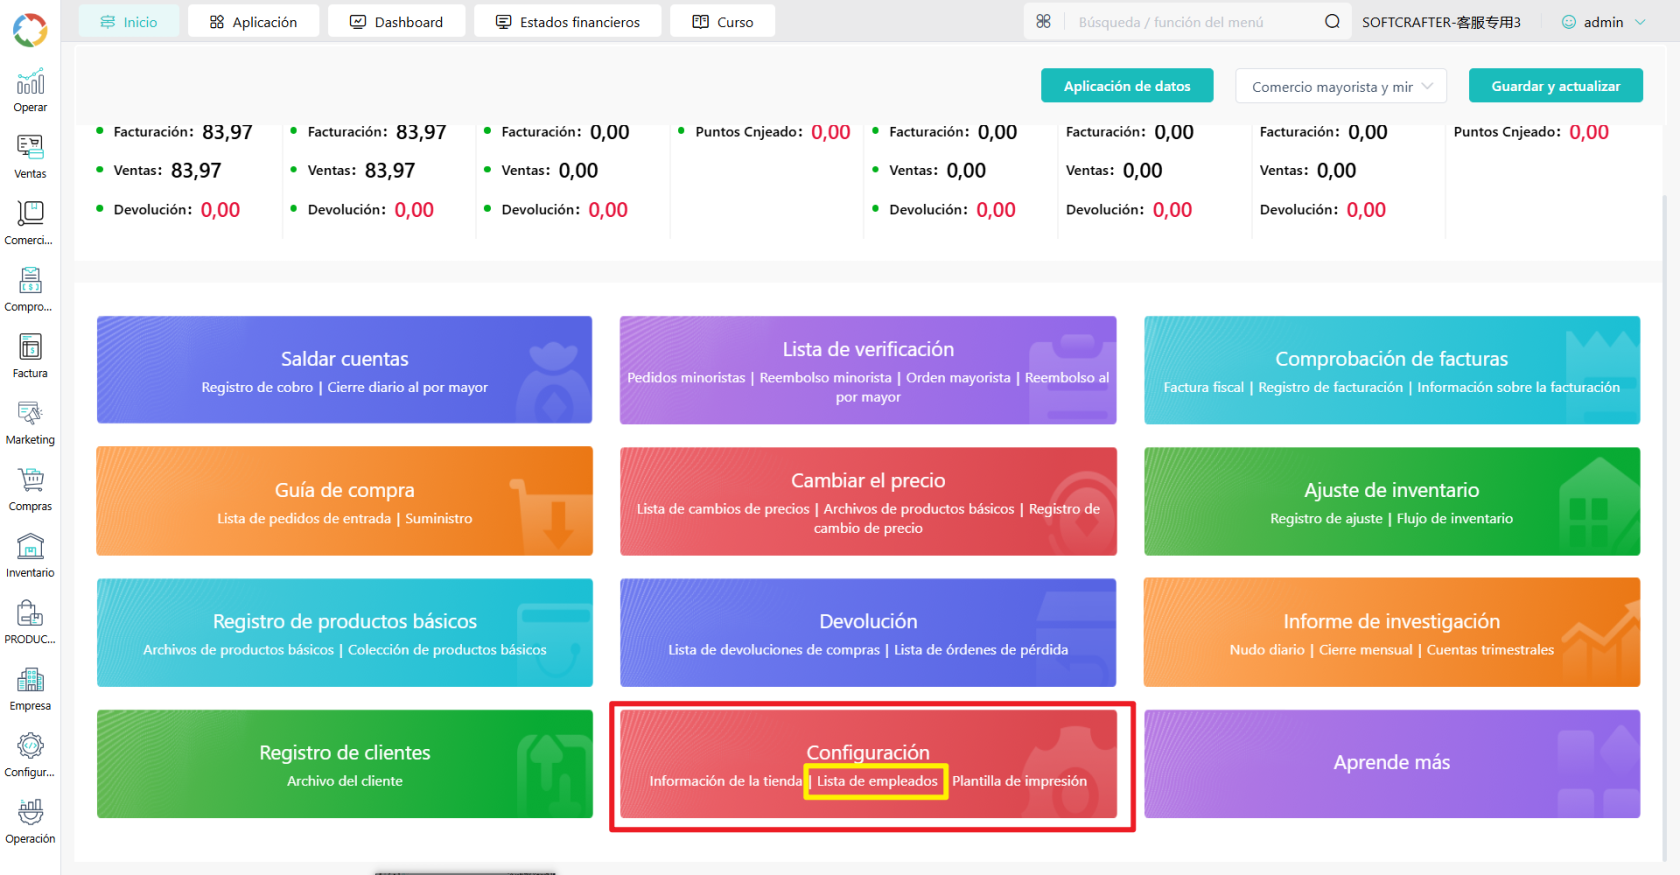Open Flujo de inventario link
The image size is (1680, 875).
pyautogui.click(x=1454, y=518)
